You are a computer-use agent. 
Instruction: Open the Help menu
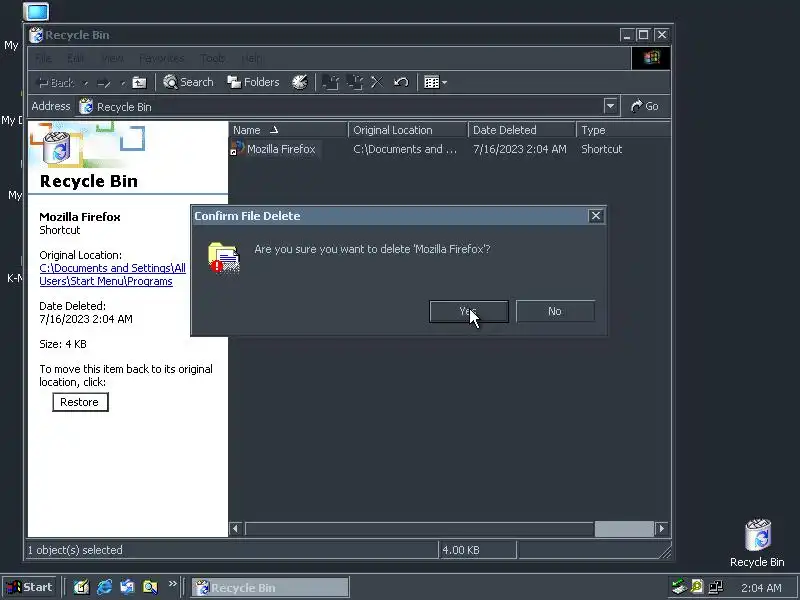pyautogui.click(x=252, y=58)
